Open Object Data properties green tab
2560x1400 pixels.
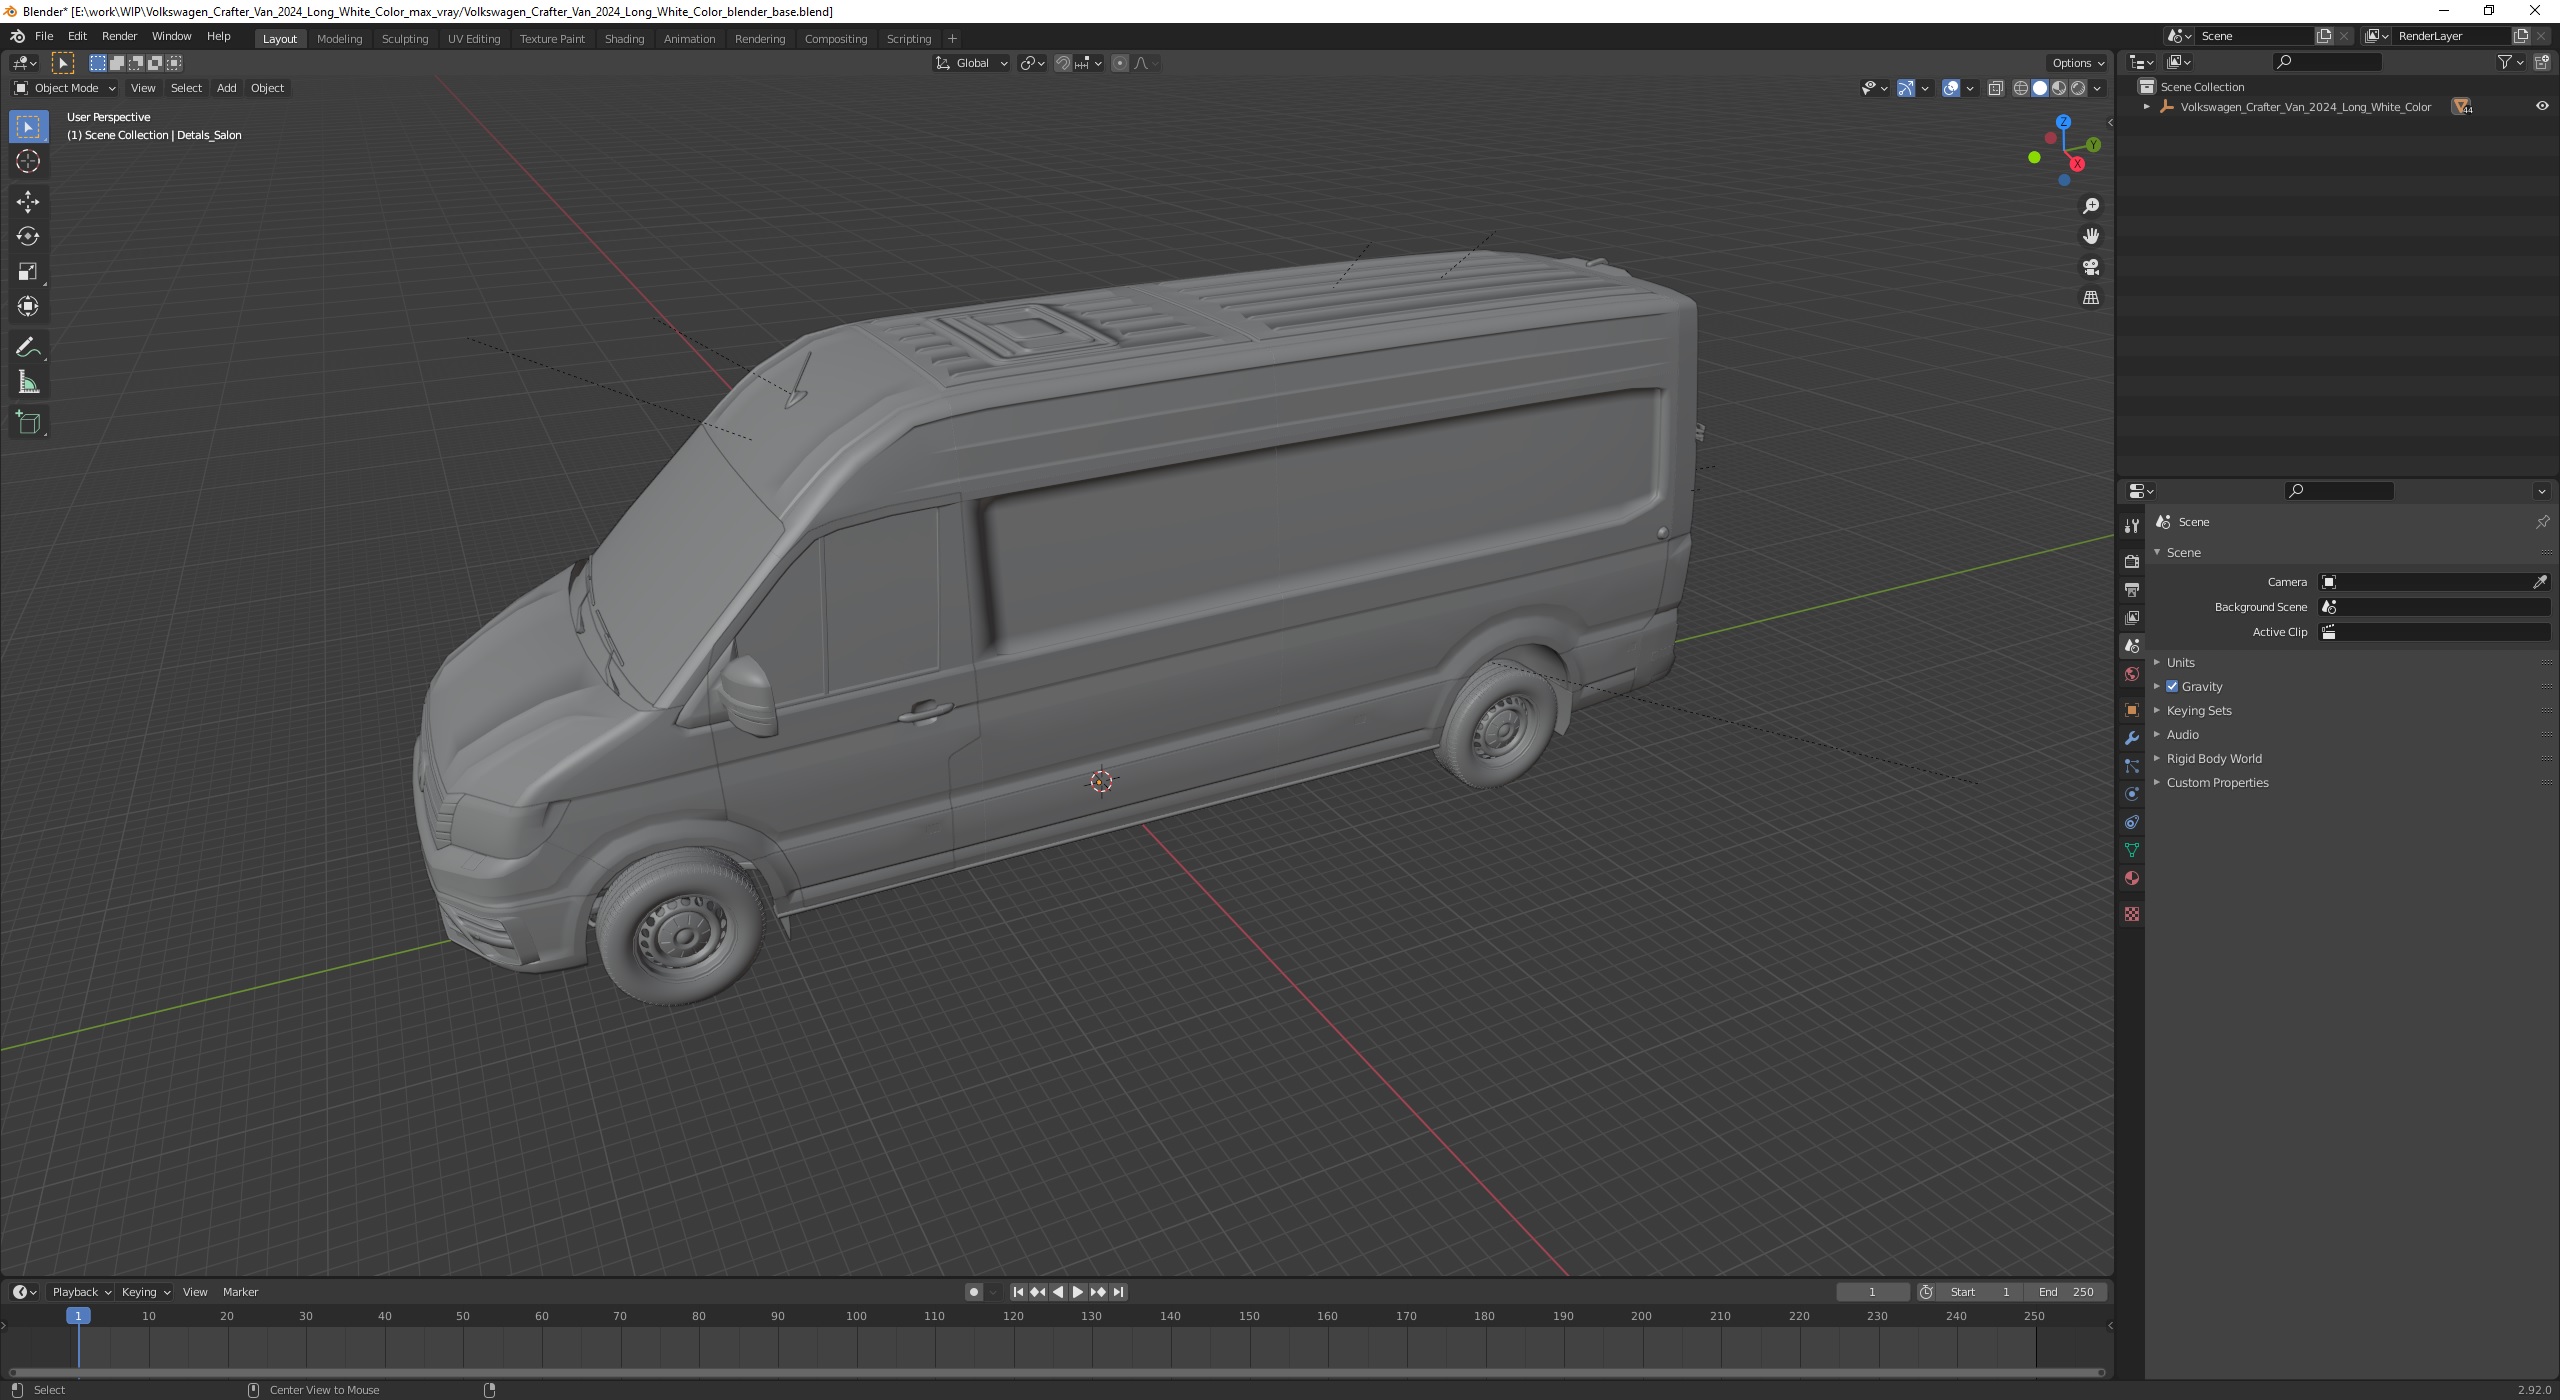tap(2131, 850)
